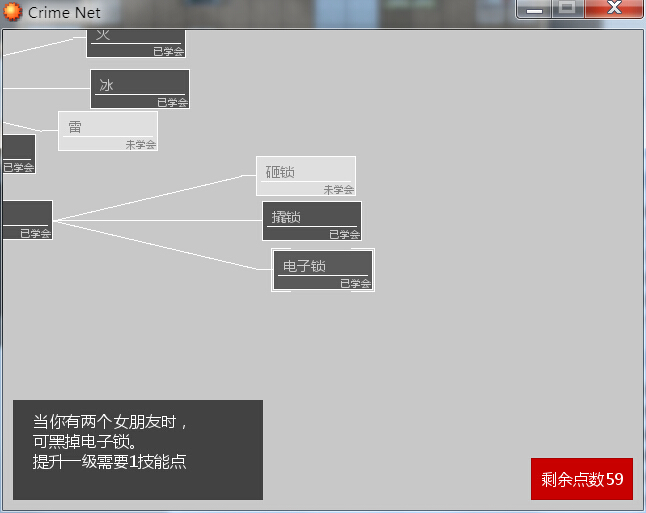The height and width of the screenshot is (513, 646).
Task: Select the 火 skill node at top
Action: (x=136, y=43)
